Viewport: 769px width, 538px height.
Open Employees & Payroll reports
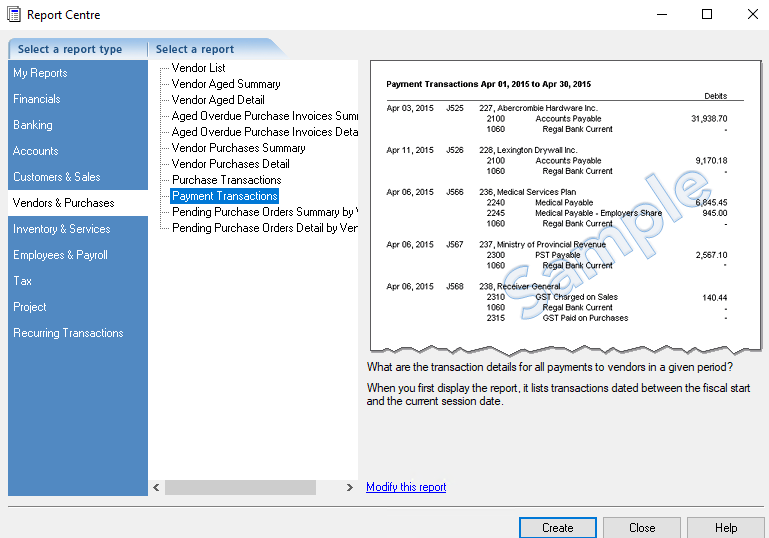point(60,255)
